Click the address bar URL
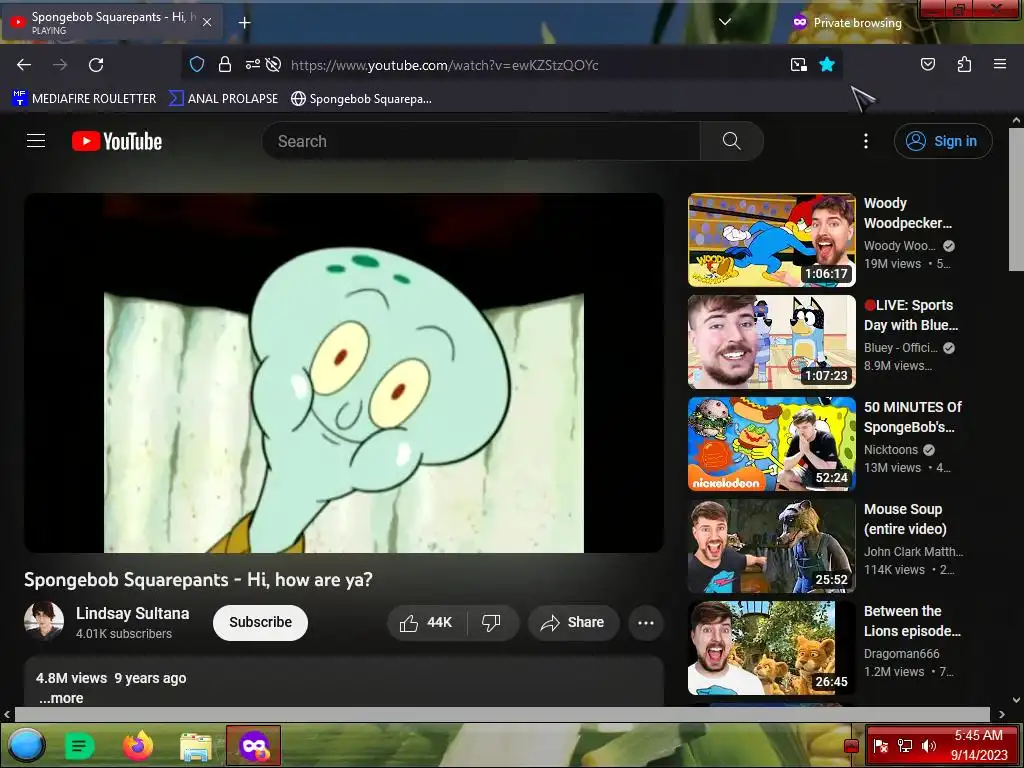The height and width of the screenshot is (768, 1024). pyautogui.click(x=444, y=65)
